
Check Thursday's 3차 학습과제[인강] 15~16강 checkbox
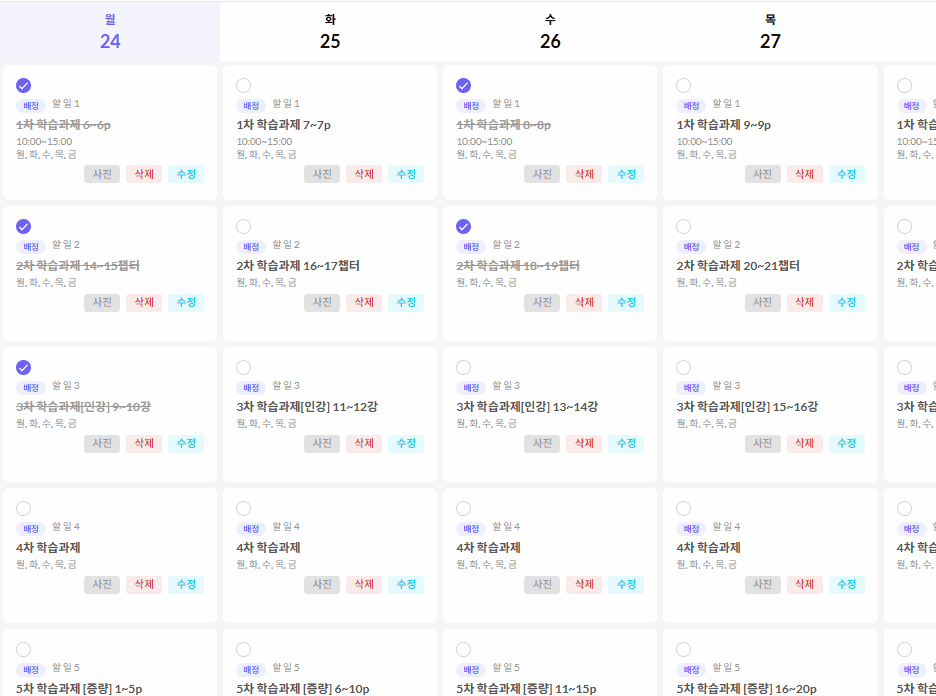point(684,367)
